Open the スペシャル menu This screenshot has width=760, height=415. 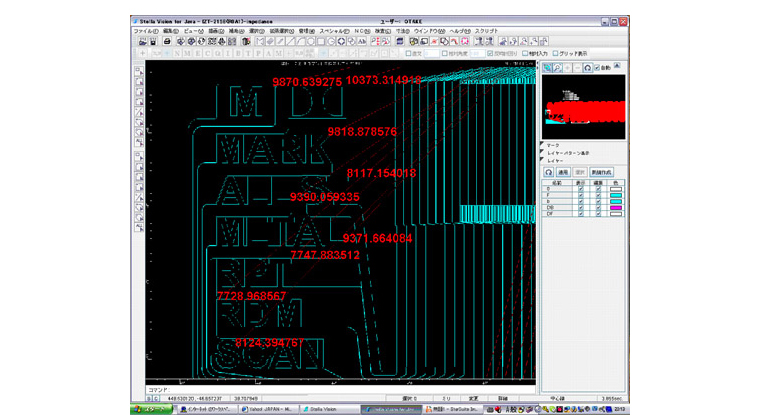tap(334, 31)
